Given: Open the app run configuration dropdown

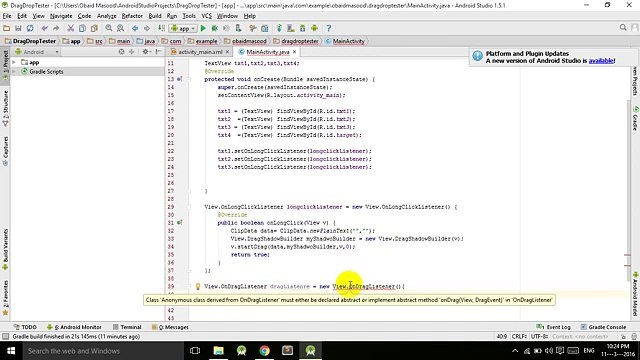Looking at the screenshot, I should 183,28.
